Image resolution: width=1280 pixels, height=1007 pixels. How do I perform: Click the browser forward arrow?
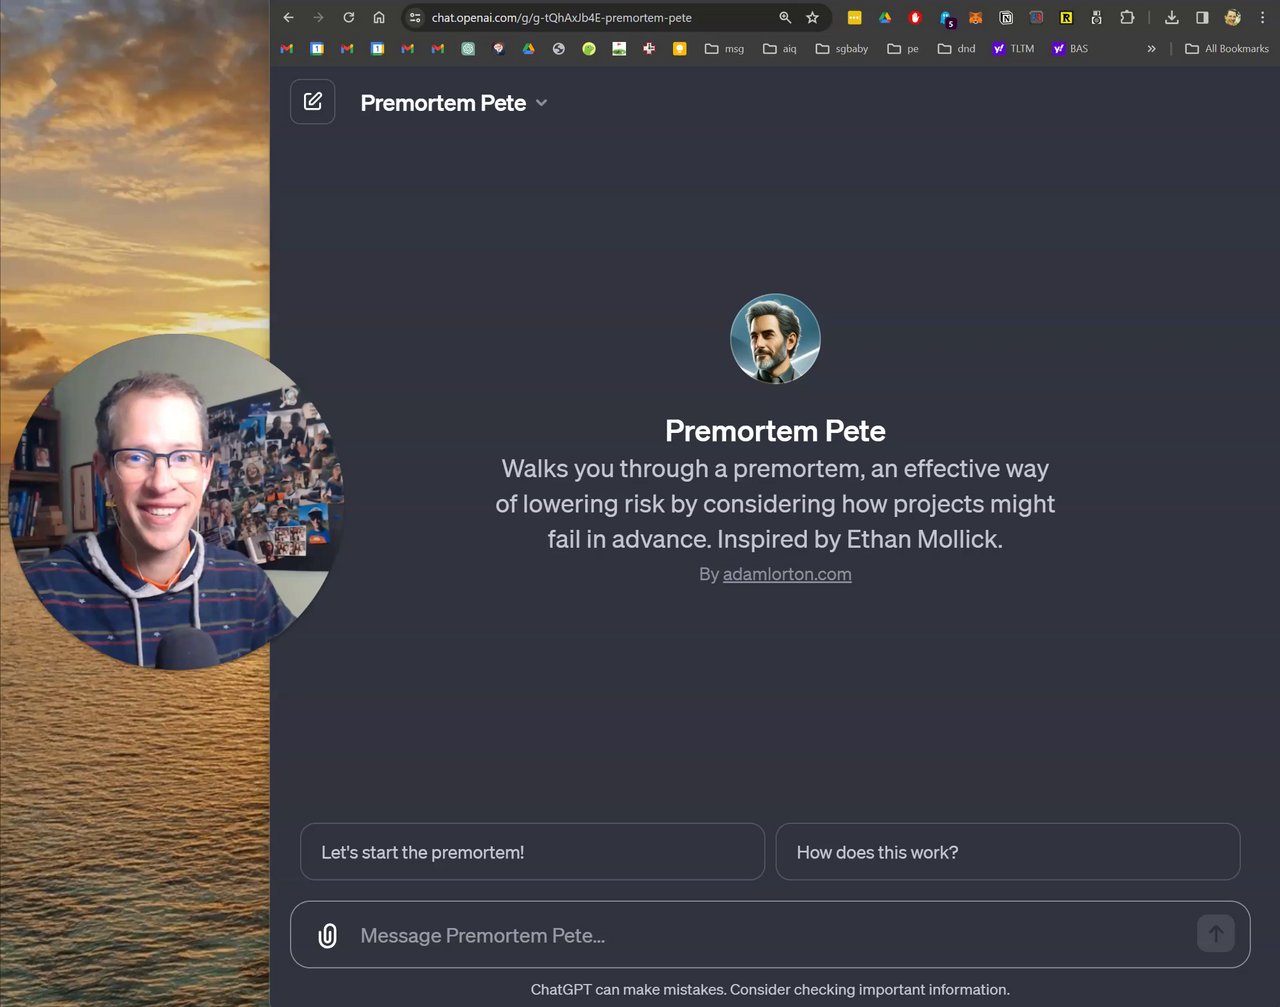point(318,17)
